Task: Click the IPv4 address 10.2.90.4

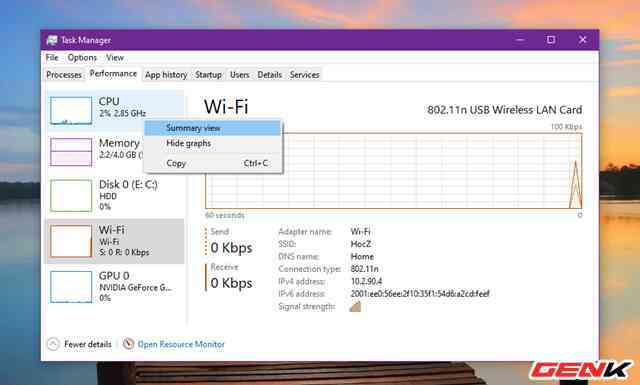Action: [366, 281]
